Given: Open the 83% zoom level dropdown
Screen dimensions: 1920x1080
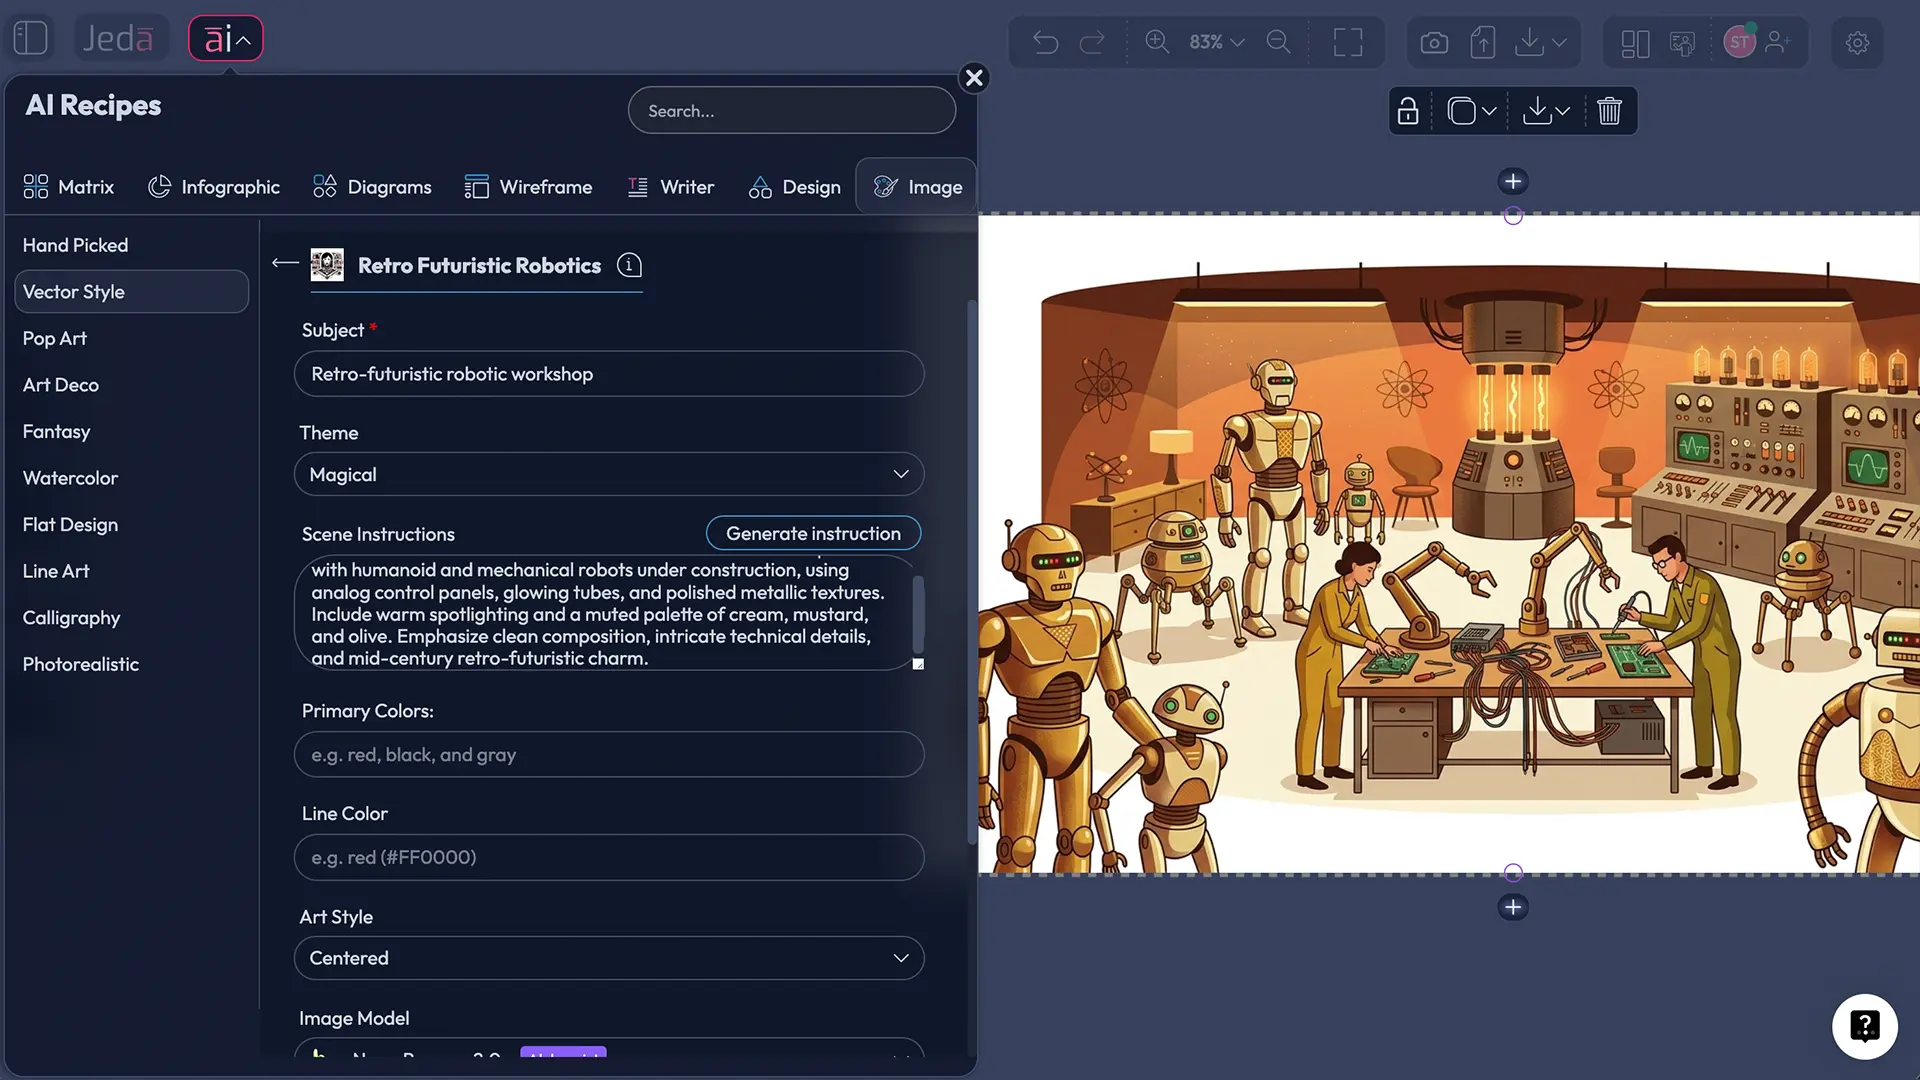Looking at the screenshot, I should pyautogui.click(x=1216, y=42).
